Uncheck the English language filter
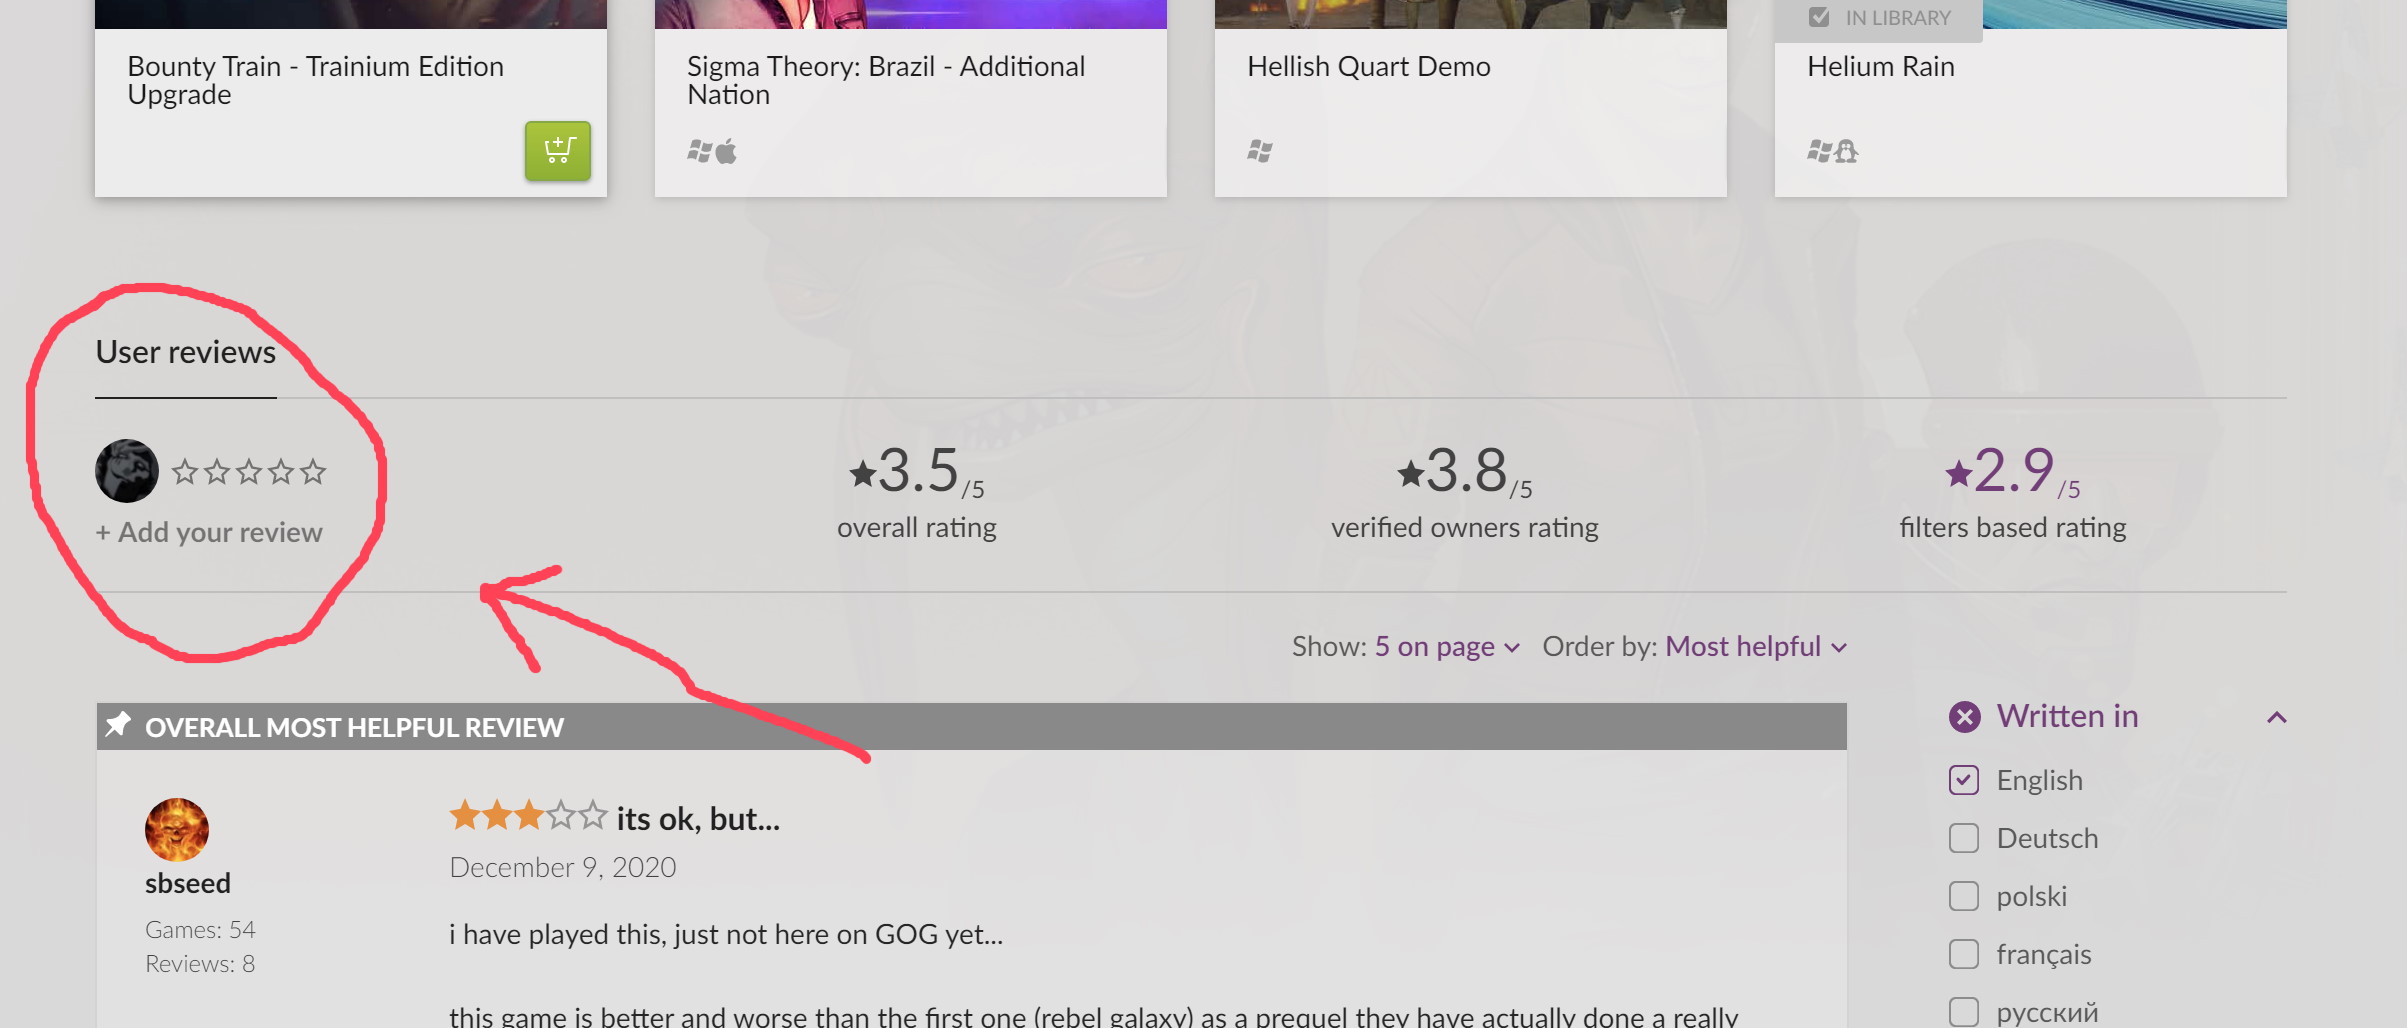2407x1028 pixels. (x=1964, y=780)
